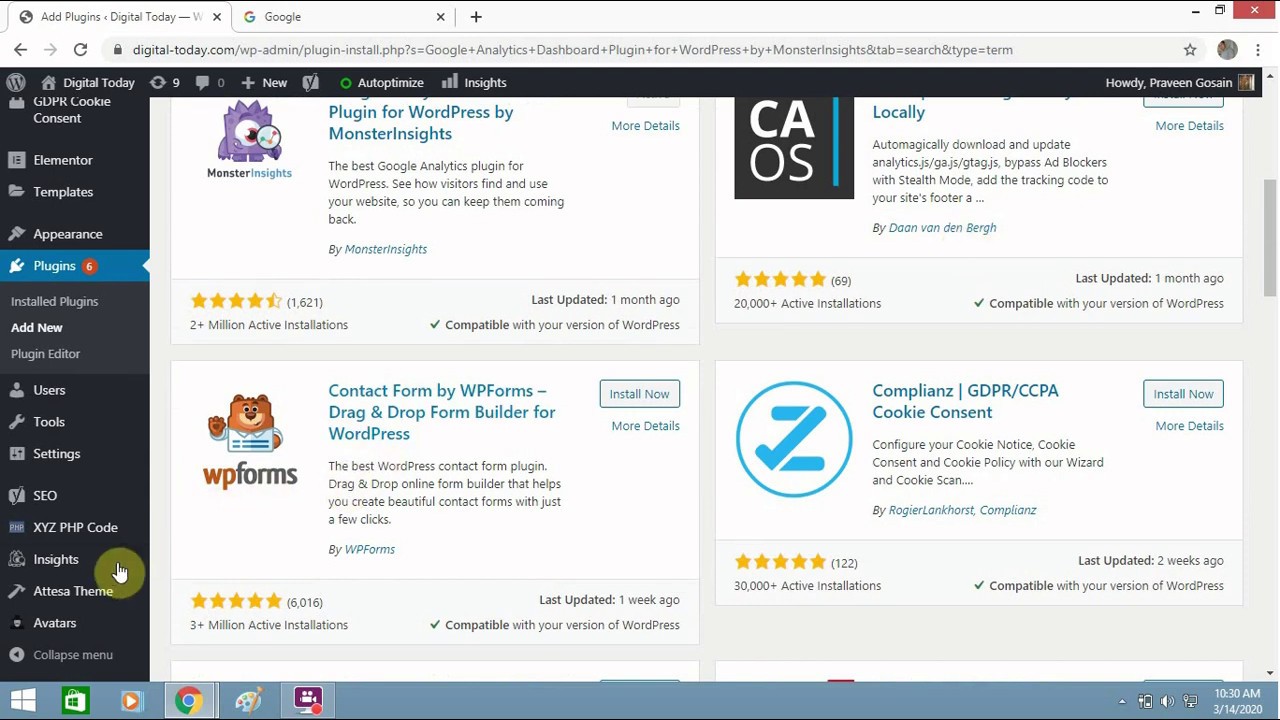
Task: Open Attesa Theme sidebar item
Action: pos(75,591)
